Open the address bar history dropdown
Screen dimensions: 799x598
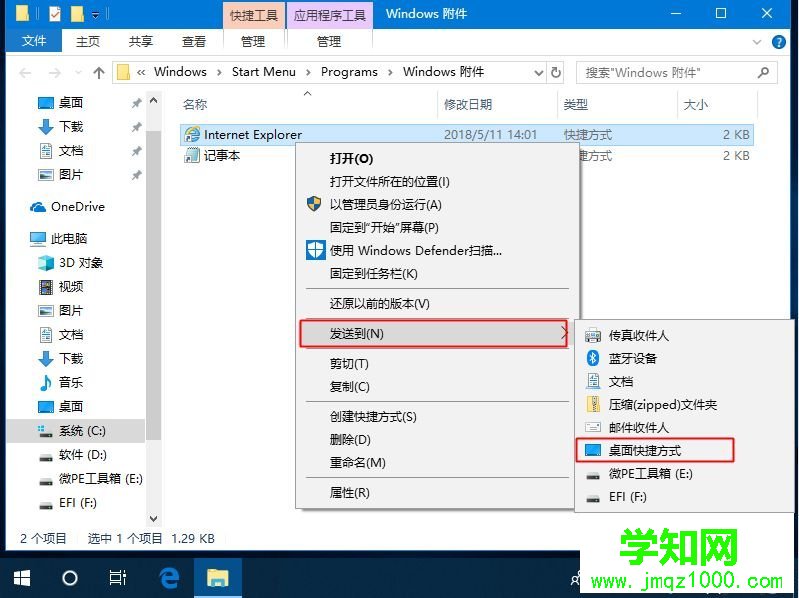[538, 73]
